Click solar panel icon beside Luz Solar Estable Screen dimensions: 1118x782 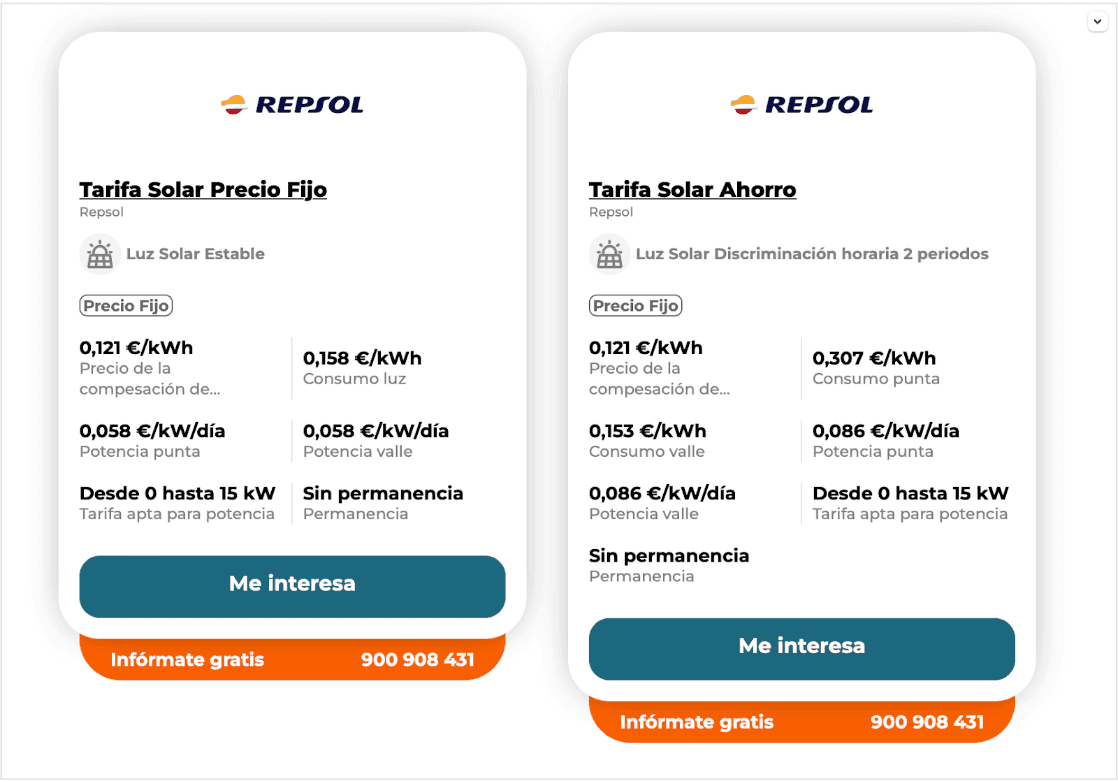[x=100, y=254]
